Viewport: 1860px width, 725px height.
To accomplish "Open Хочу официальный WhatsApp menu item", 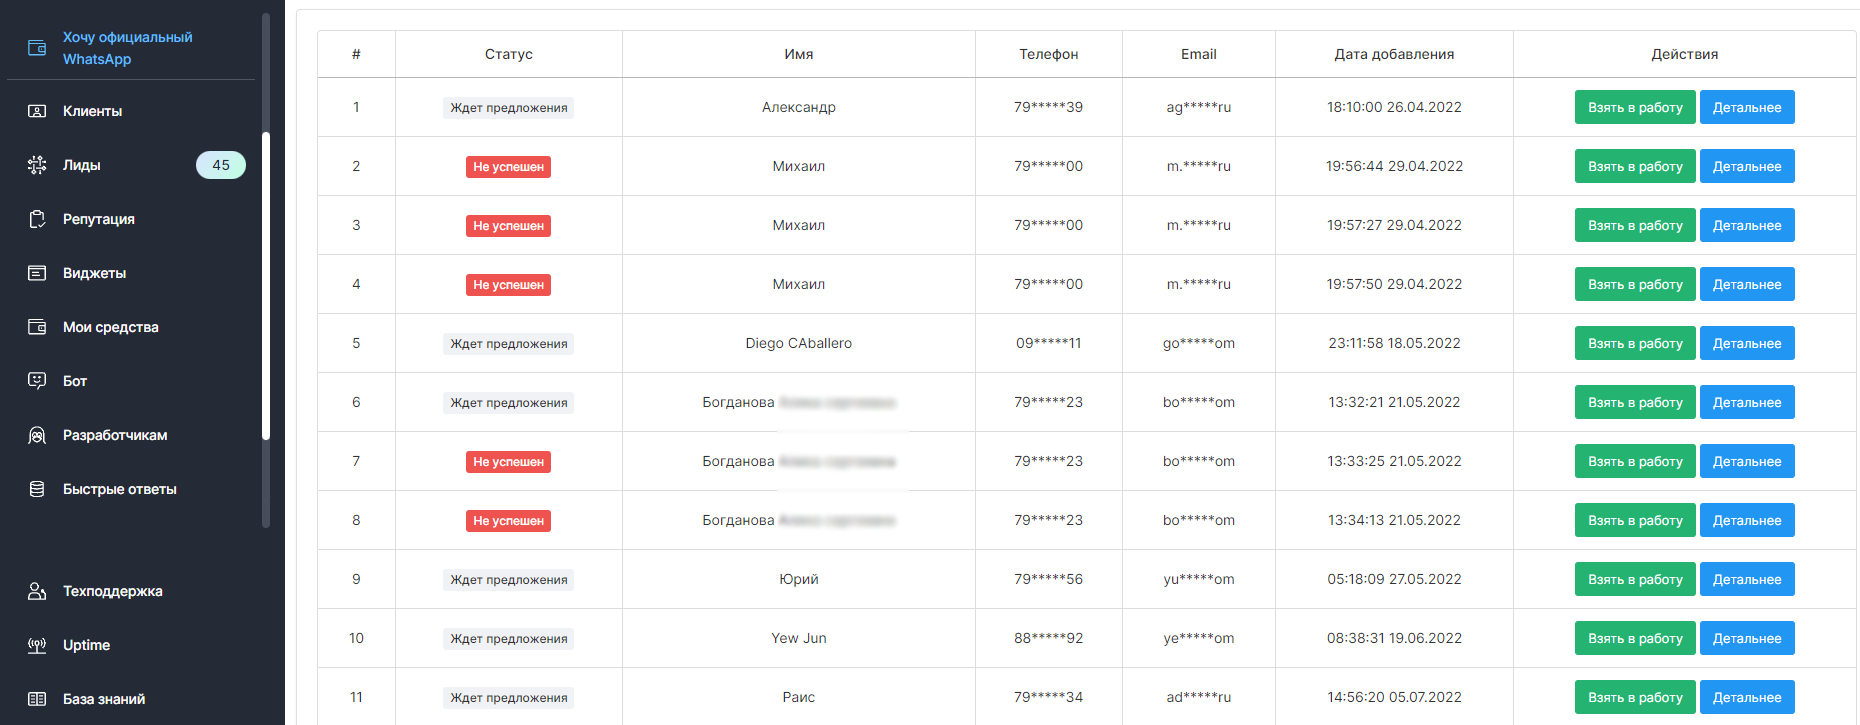I will pos(127,48).
